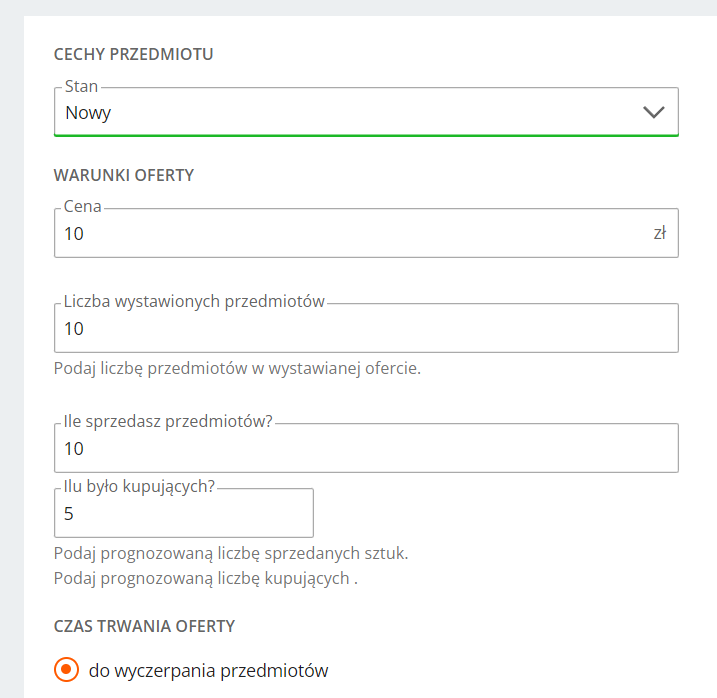
Task: Click the 'zł' currency suffix
Action: point(659,234)
